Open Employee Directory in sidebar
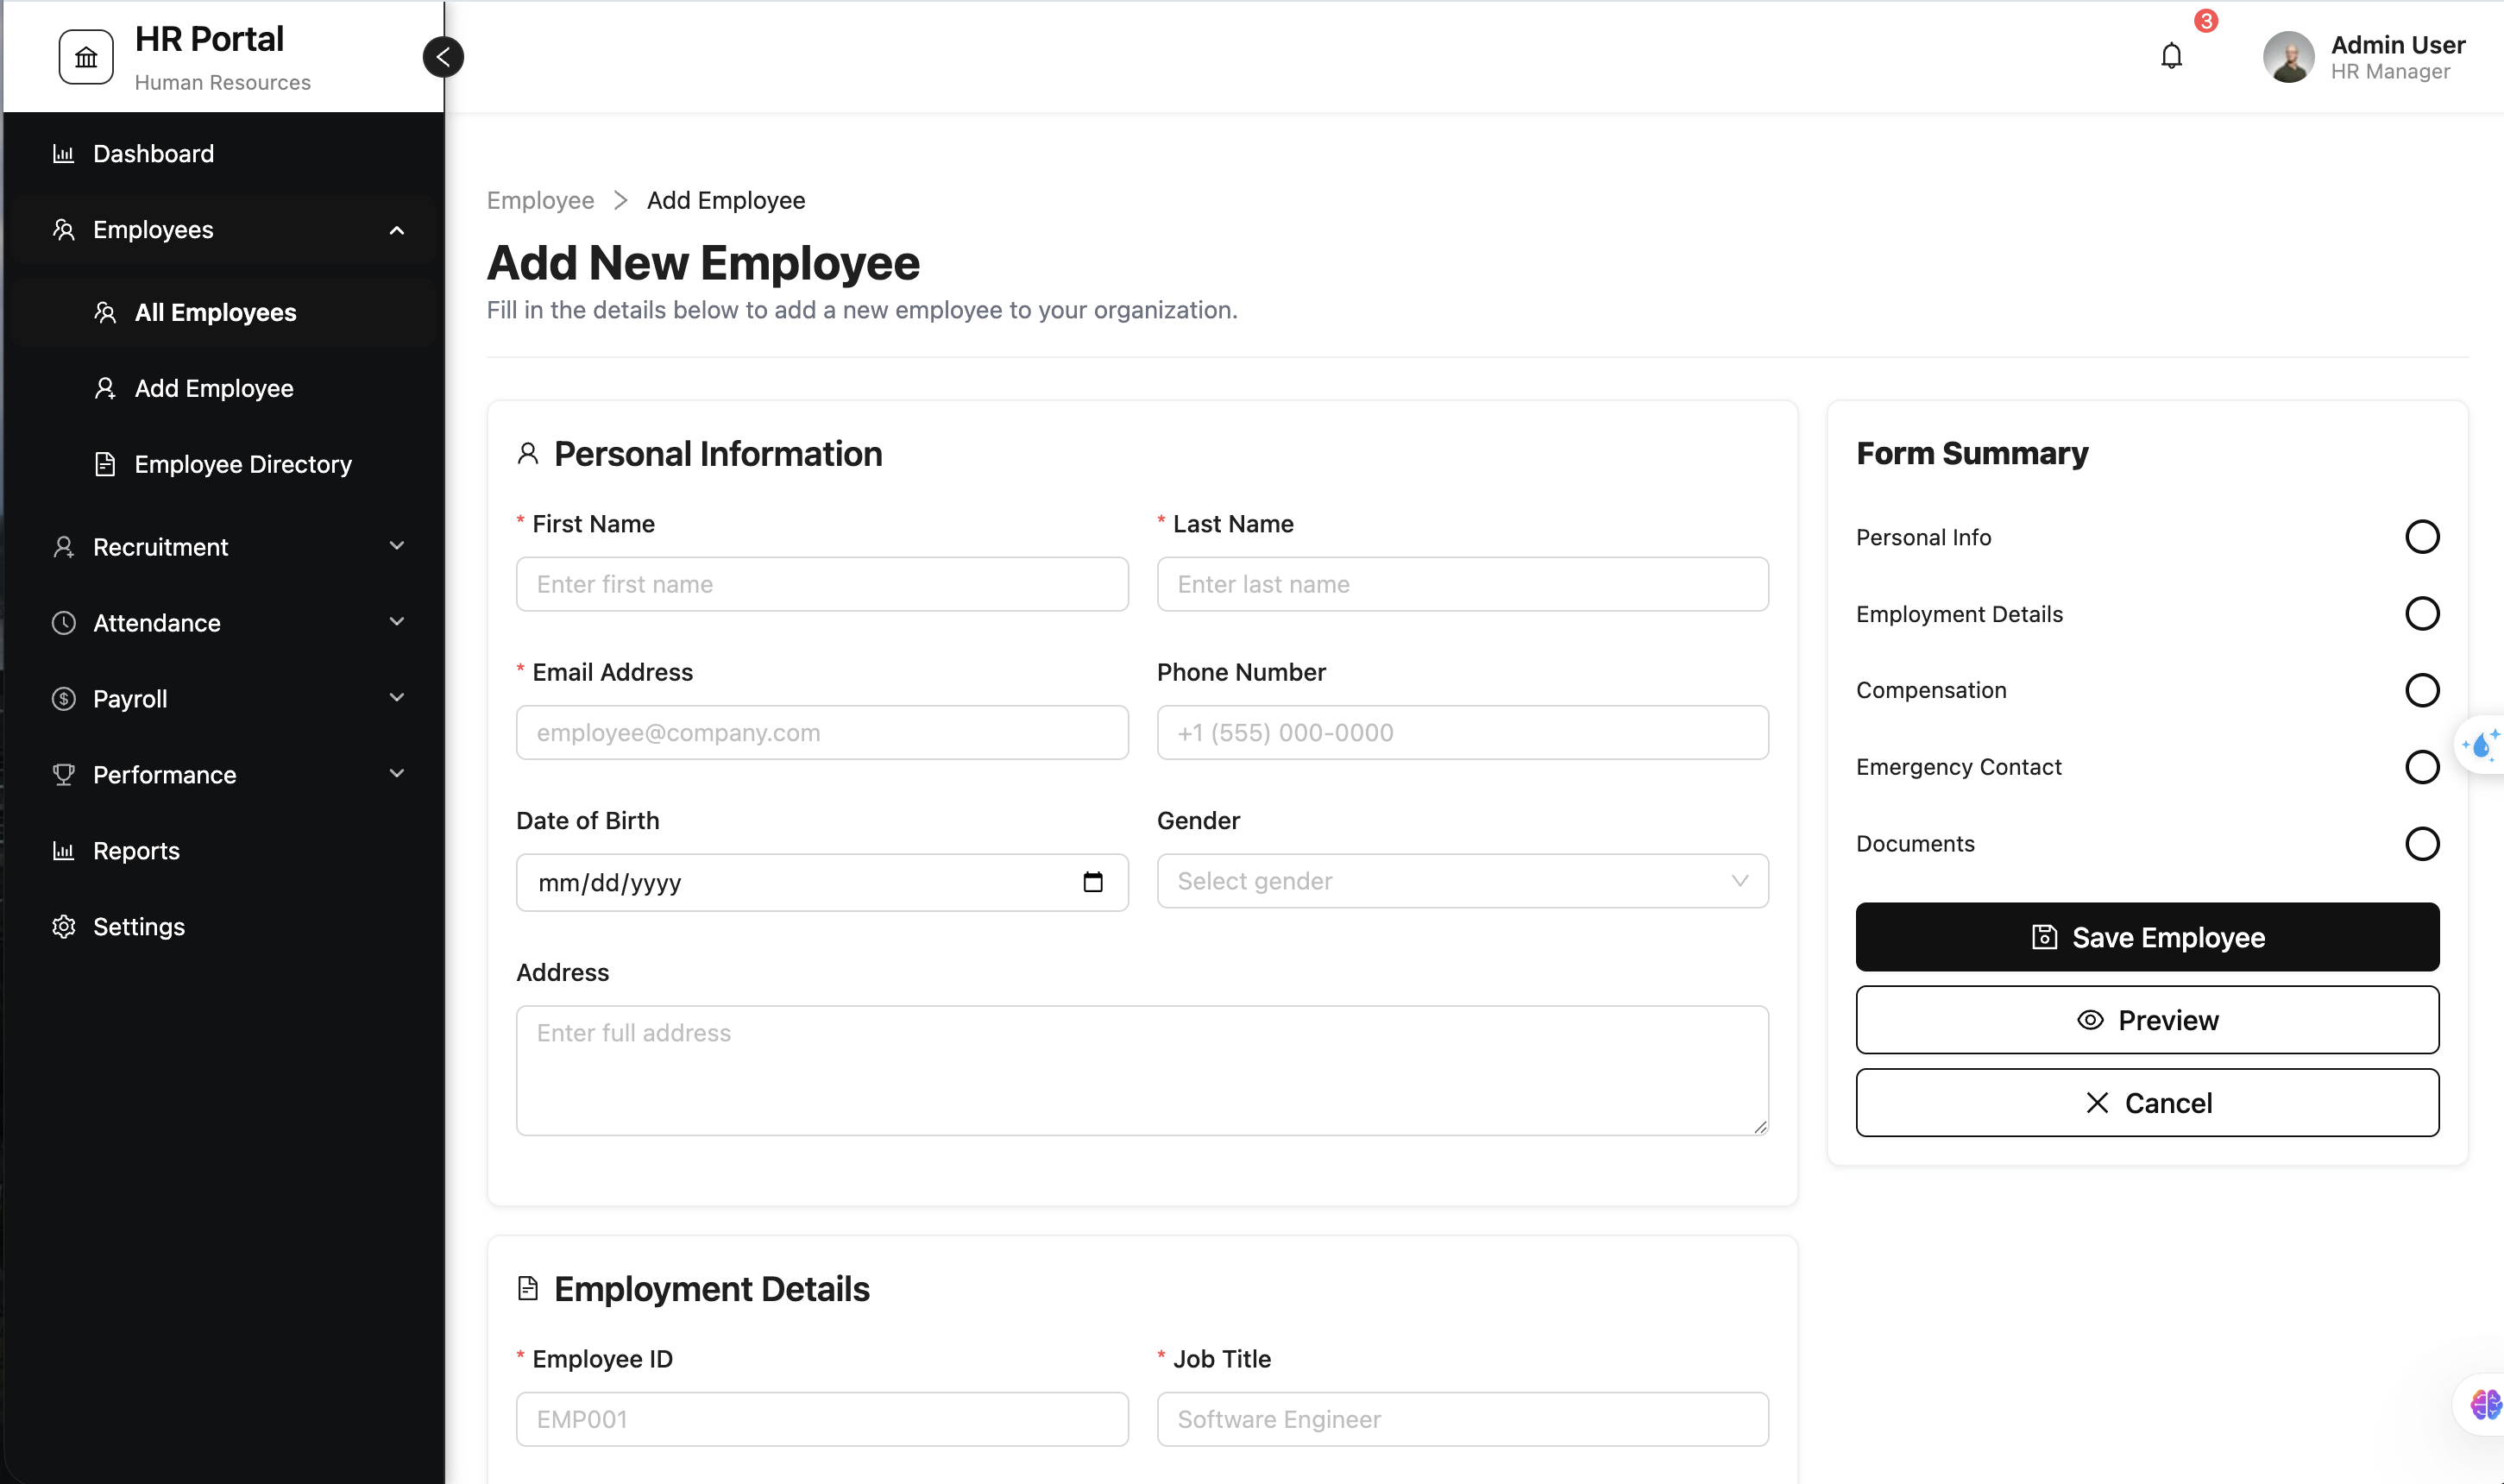Viewport: 2504px width, 1484px height. pos(224,464)
